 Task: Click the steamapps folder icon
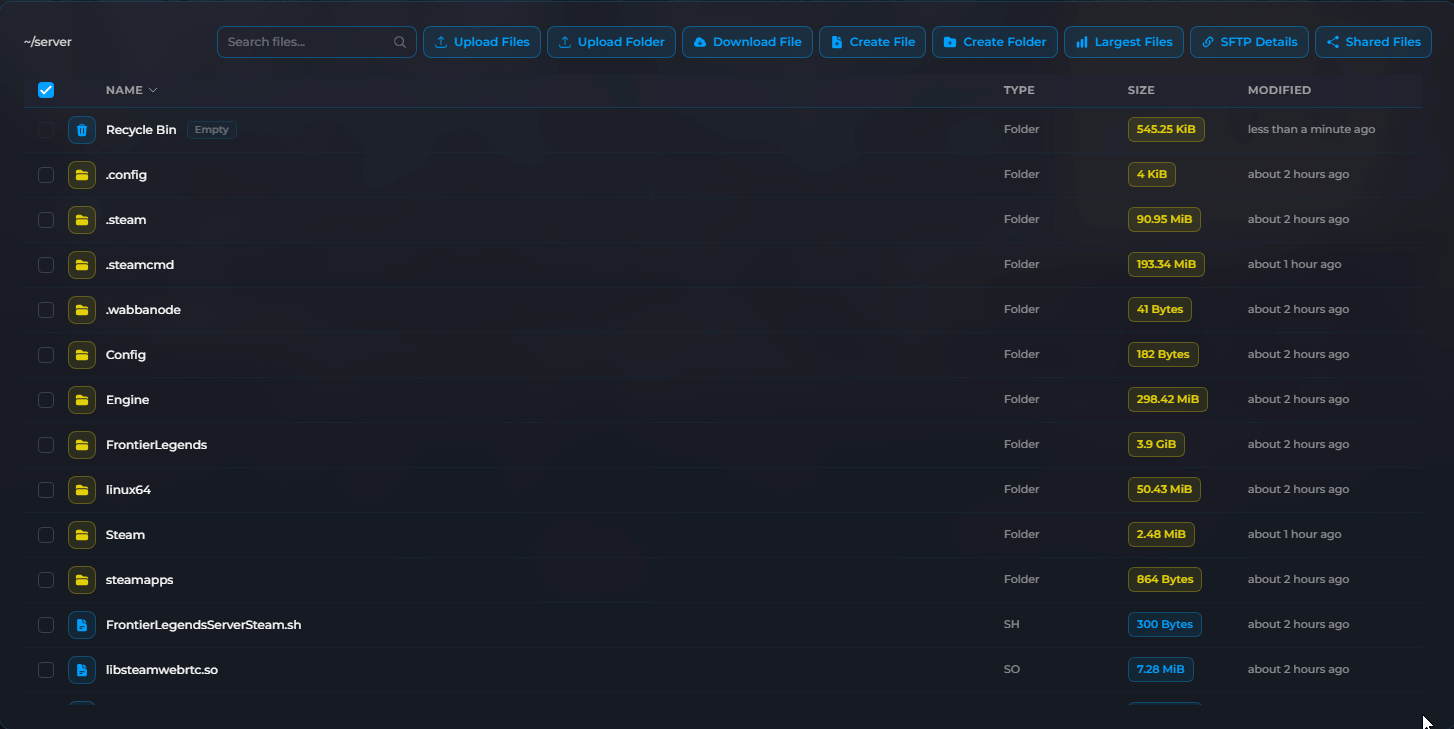click(x=82, y=580)
